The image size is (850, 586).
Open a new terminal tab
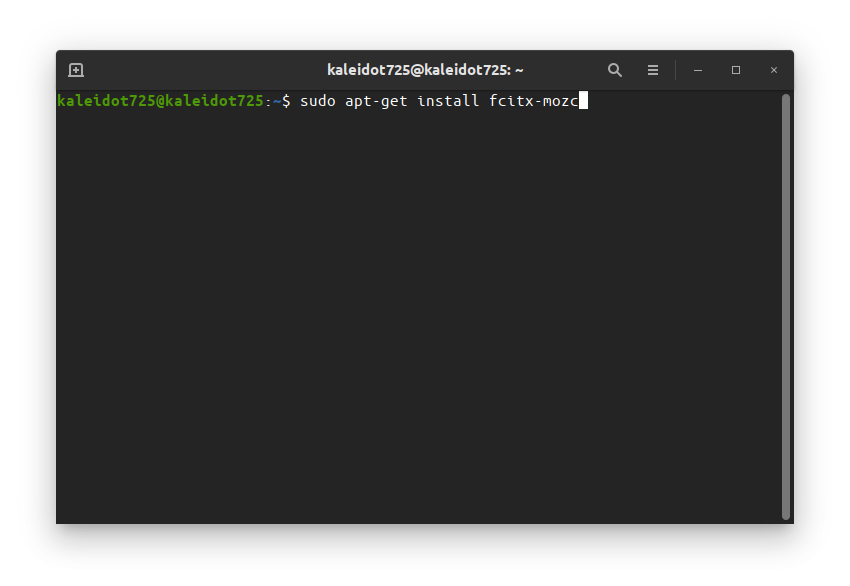pos(76,70)
